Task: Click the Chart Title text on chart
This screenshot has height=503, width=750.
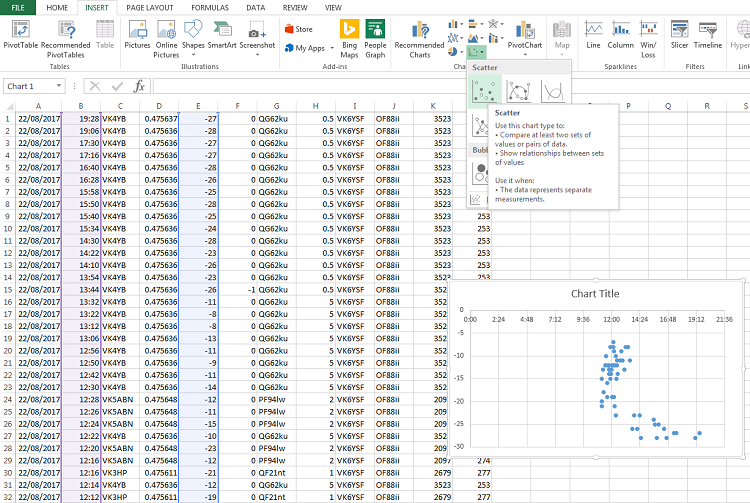Action: click(594, 294)
